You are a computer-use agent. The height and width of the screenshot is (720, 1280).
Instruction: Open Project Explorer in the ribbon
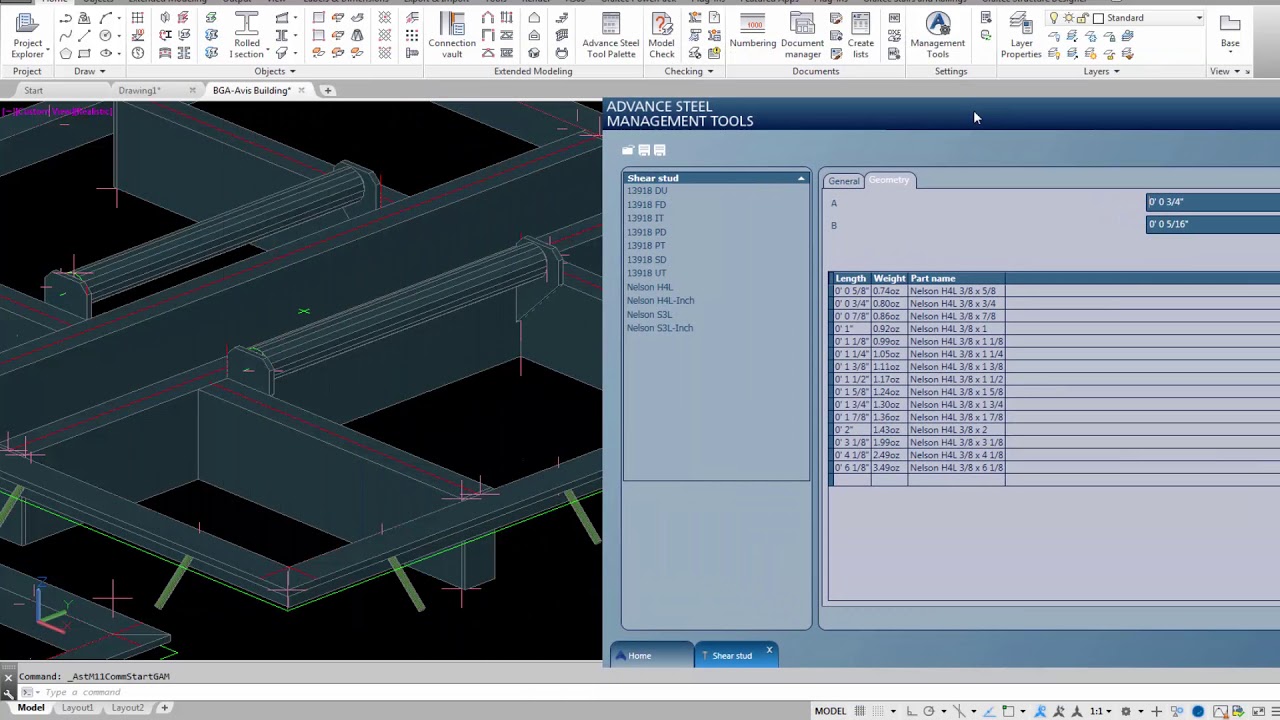coord(27,34)
